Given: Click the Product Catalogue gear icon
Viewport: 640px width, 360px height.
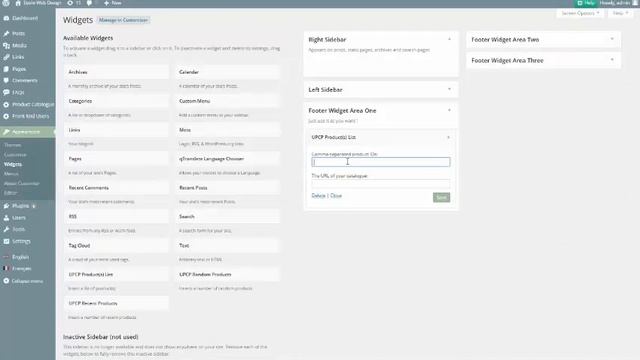Looking at the screenshot, I should [6, 104].
